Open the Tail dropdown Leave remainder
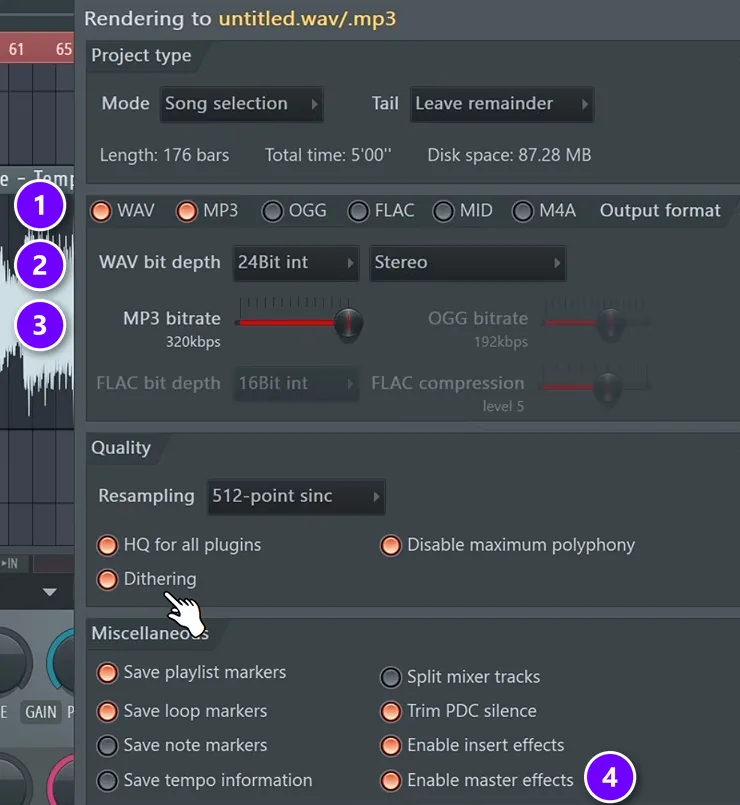The image size is (740, 805). (502, 104)
